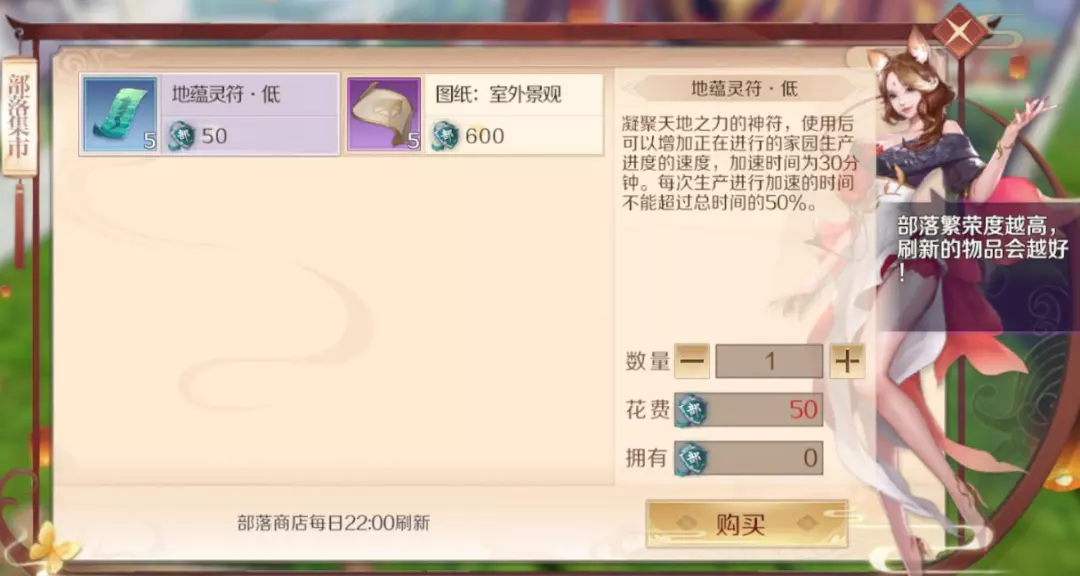Click the 地蕴灵符·低 detail panel header
This screenshot has height=576, width=1080.
click(x=745, y=88)
